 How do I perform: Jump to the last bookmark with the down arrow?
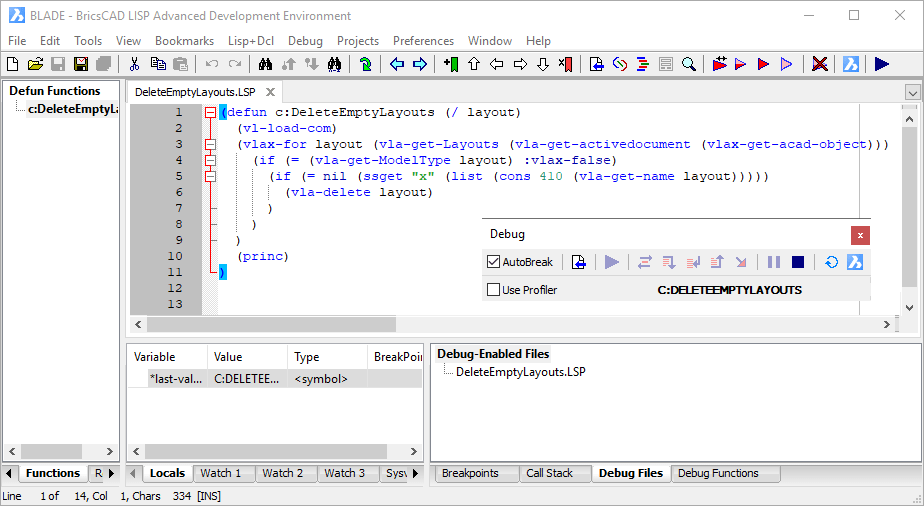(543, 64)
